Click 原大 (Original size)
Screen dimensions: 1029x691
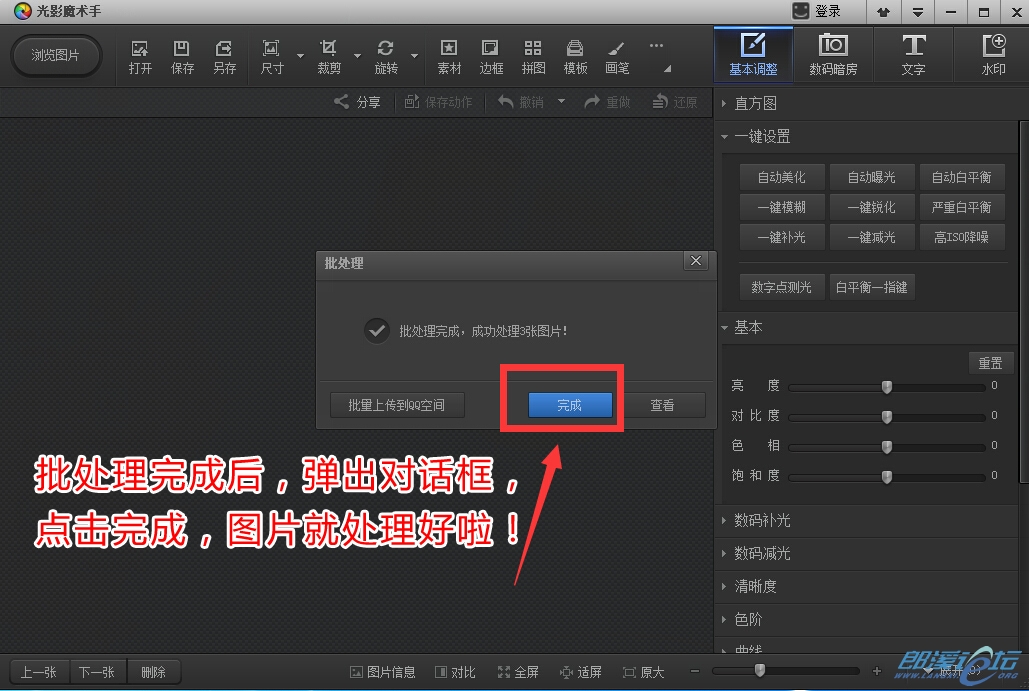click(x=644, y=672)
